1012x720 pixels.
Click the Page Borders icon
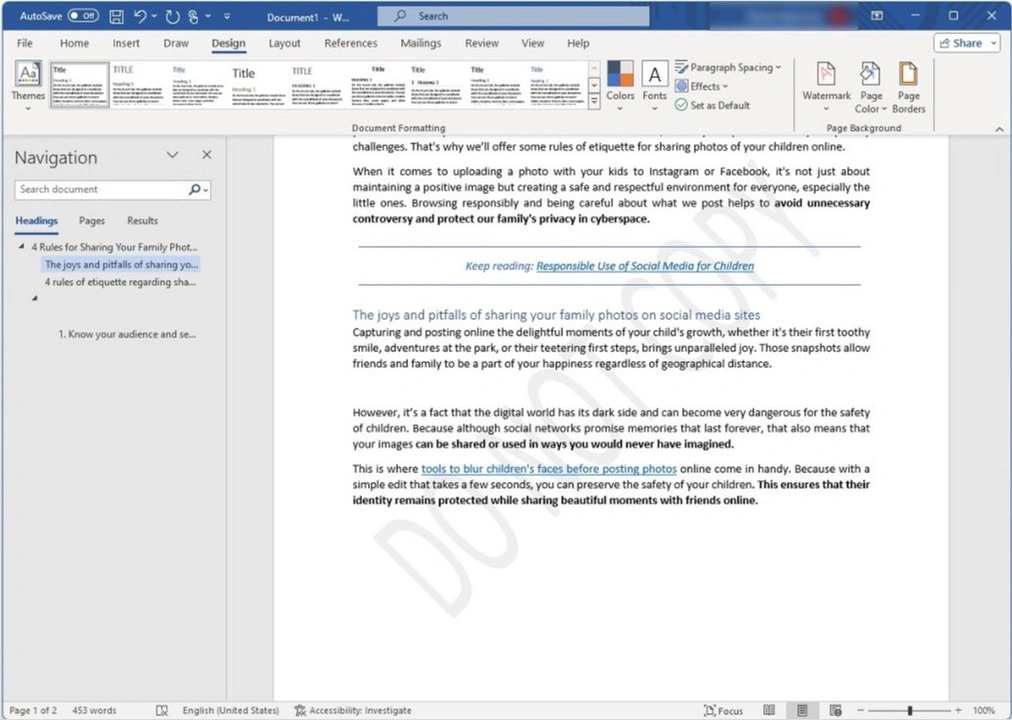click(909, 87)
